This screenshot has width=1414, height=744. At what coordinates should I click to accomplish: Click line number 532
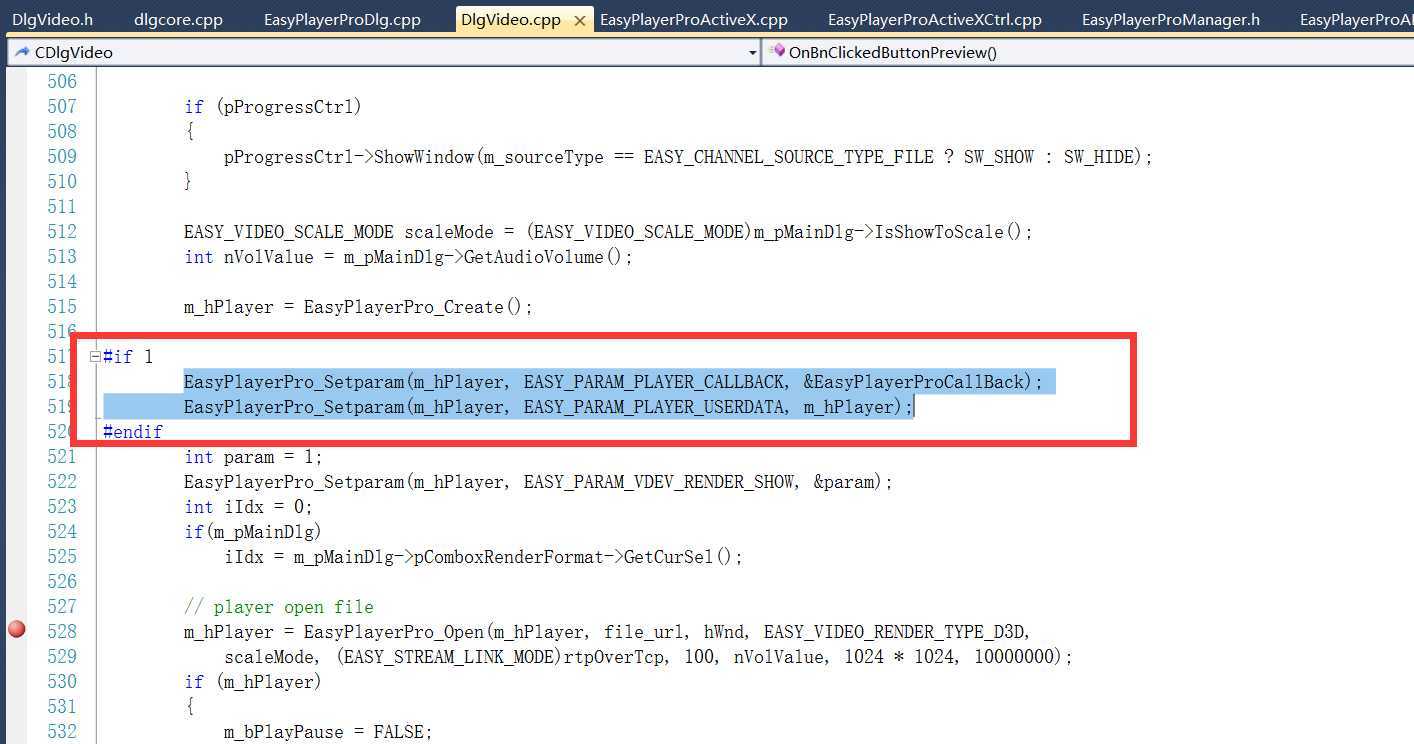coord(62,731)
